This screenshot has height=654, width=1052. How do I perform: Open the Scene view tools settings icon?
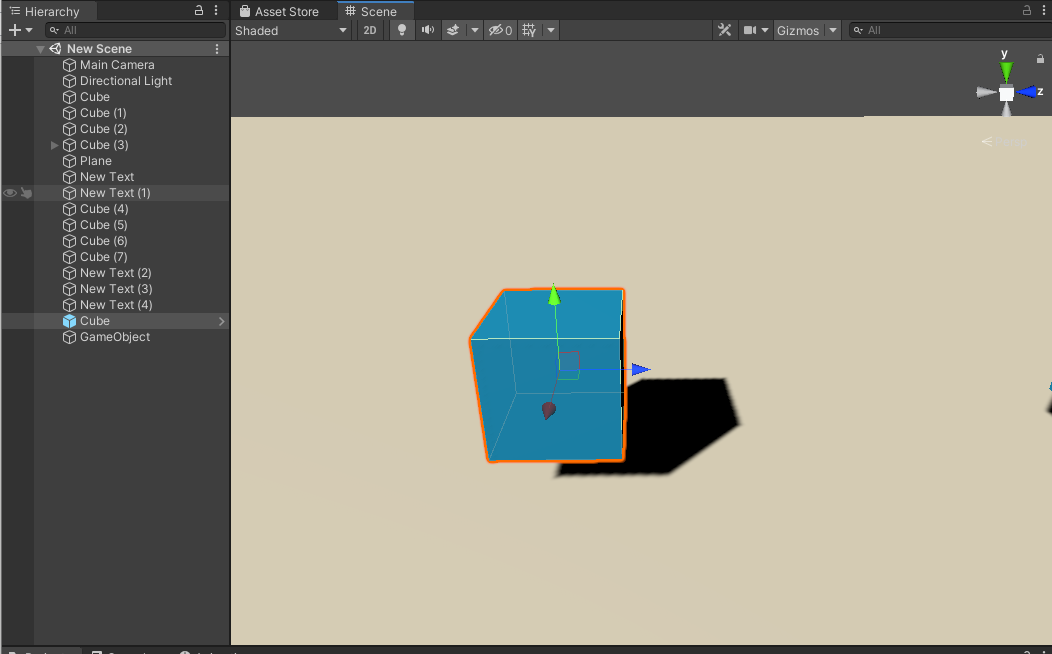point(725,30)
